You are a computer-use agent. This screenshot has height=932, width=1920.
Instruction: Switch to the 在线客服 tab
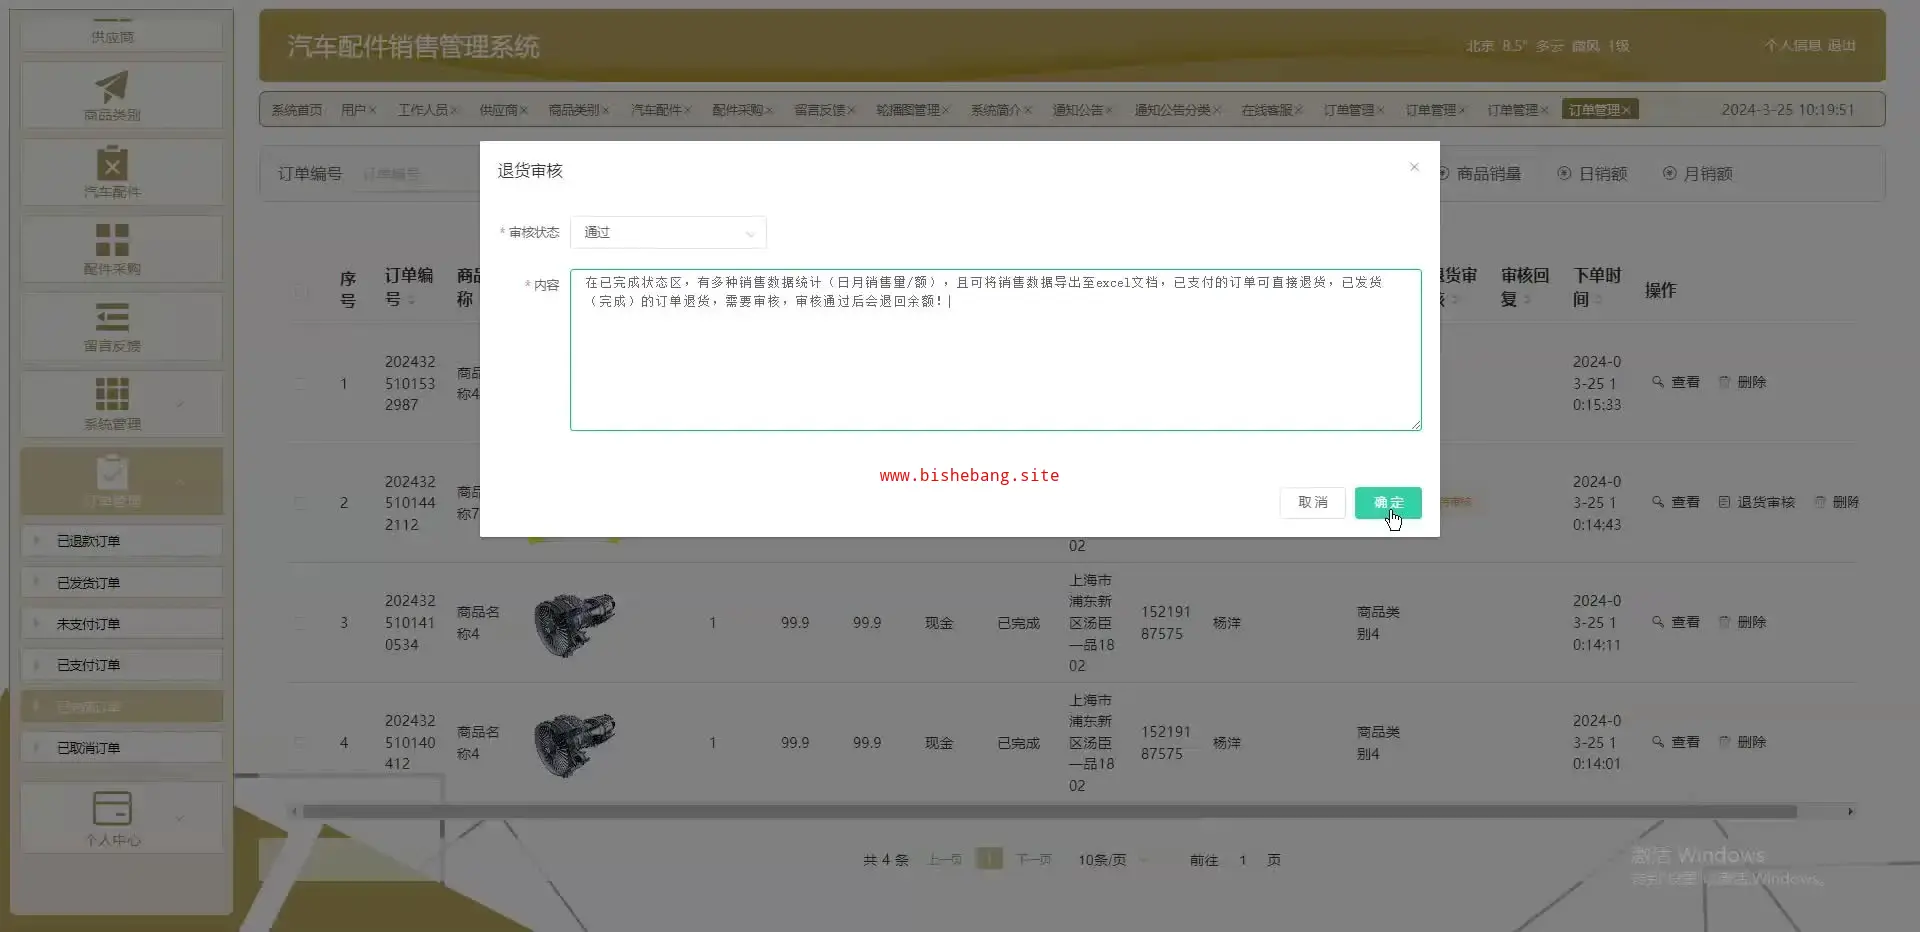(1267, 110)
